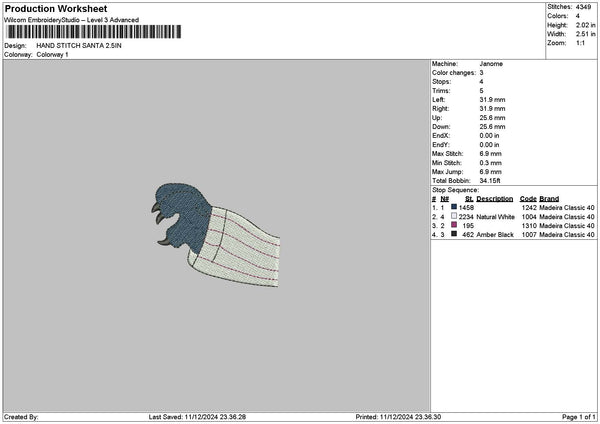This screenshot has width=600, height=424.
Task: Click the "Color changes:" label
Action: click(x=454, y=73)
